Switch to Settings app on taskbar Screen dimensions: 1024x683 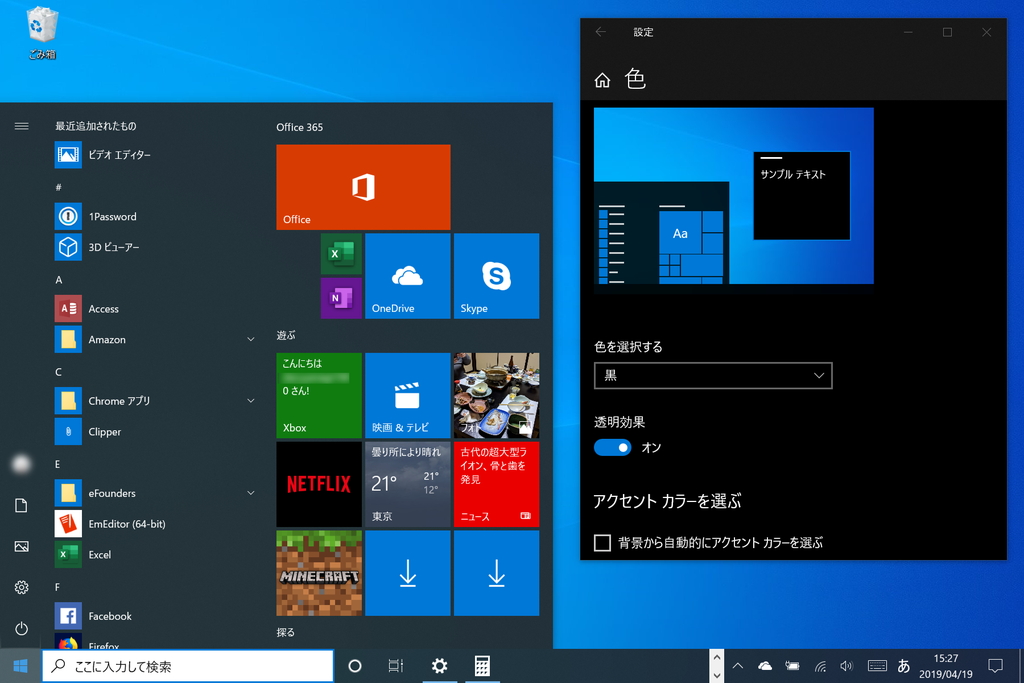[x=440, y=666]
